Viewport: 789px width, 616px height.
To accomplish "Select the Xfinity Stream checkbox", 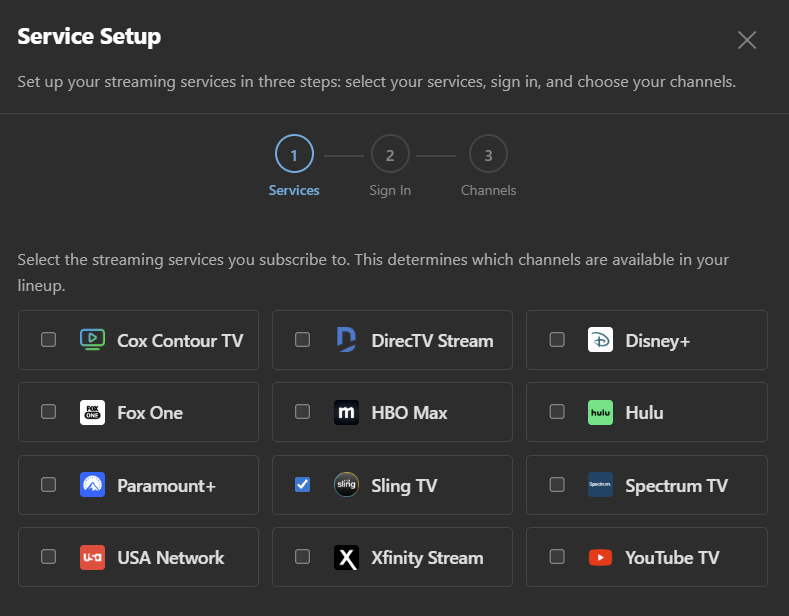I will tap(302, 557).
